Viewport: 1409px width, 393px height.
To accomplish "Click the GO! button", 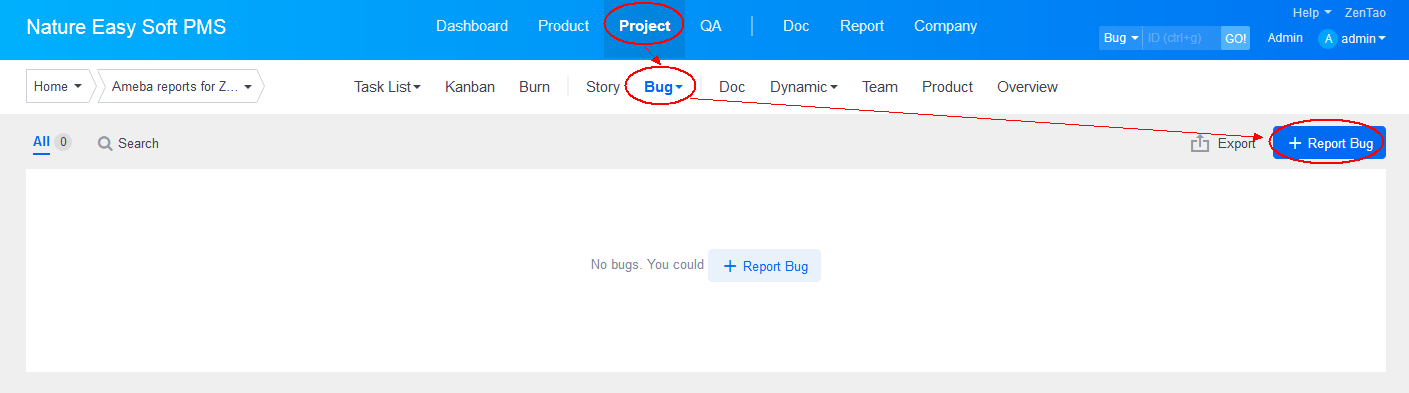I will (x=1236, y=38).
